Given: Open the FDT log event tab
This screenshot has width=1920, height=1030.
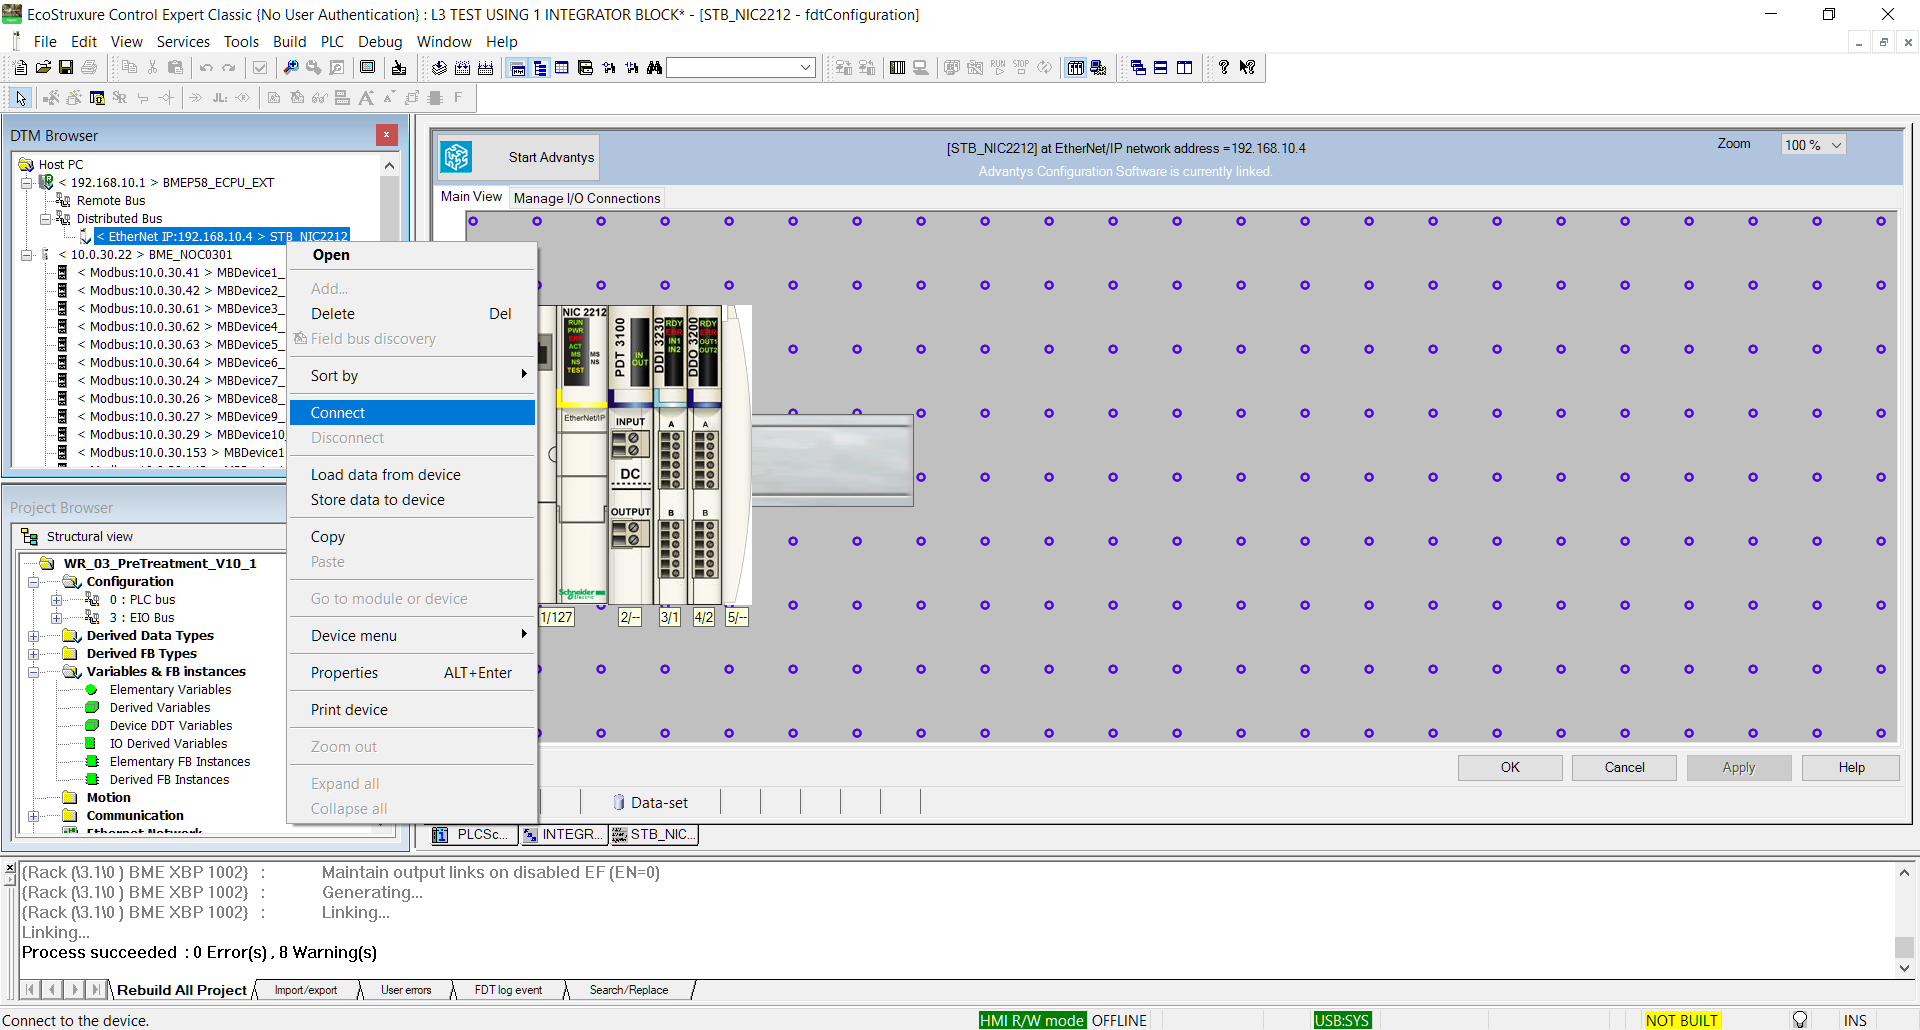Looking at the screenshot, I should click(x=508, y=990).
